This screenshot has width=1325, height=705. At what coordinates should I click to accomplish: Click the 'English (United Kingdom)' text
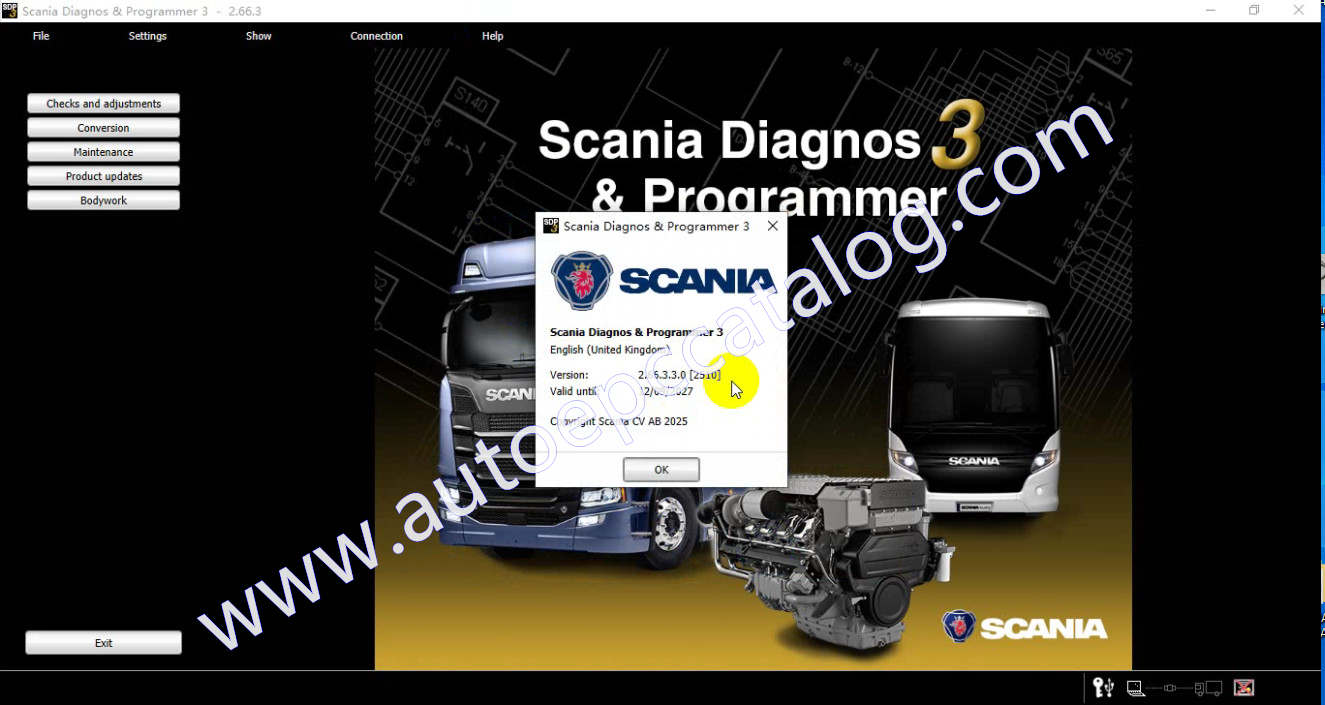(x=610, y=350)
